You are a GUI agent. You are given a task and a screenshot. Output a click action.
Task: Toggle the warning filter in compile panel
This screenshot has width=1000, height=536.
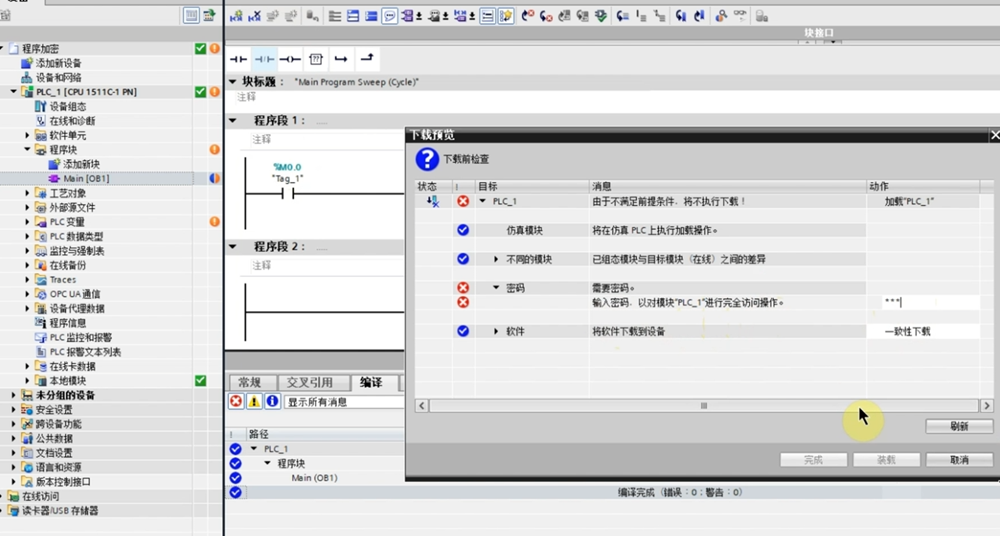pos(254,401)
